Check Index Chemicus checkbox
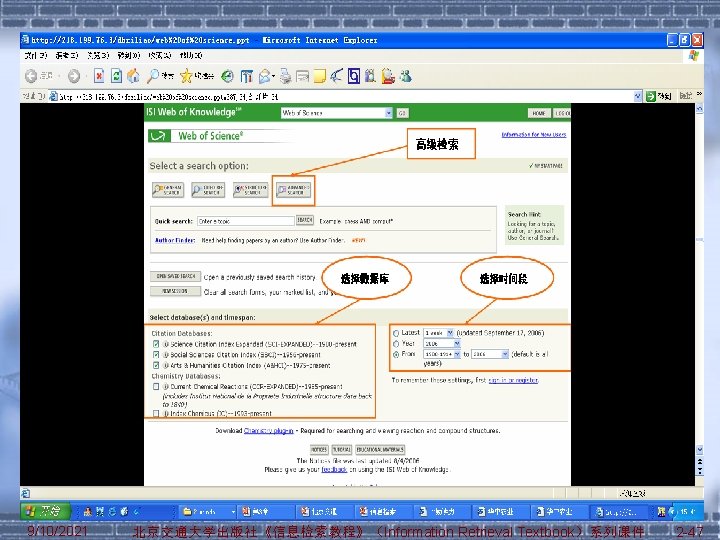This screenshot has width=720, height=540. click(x=156, y=413)
